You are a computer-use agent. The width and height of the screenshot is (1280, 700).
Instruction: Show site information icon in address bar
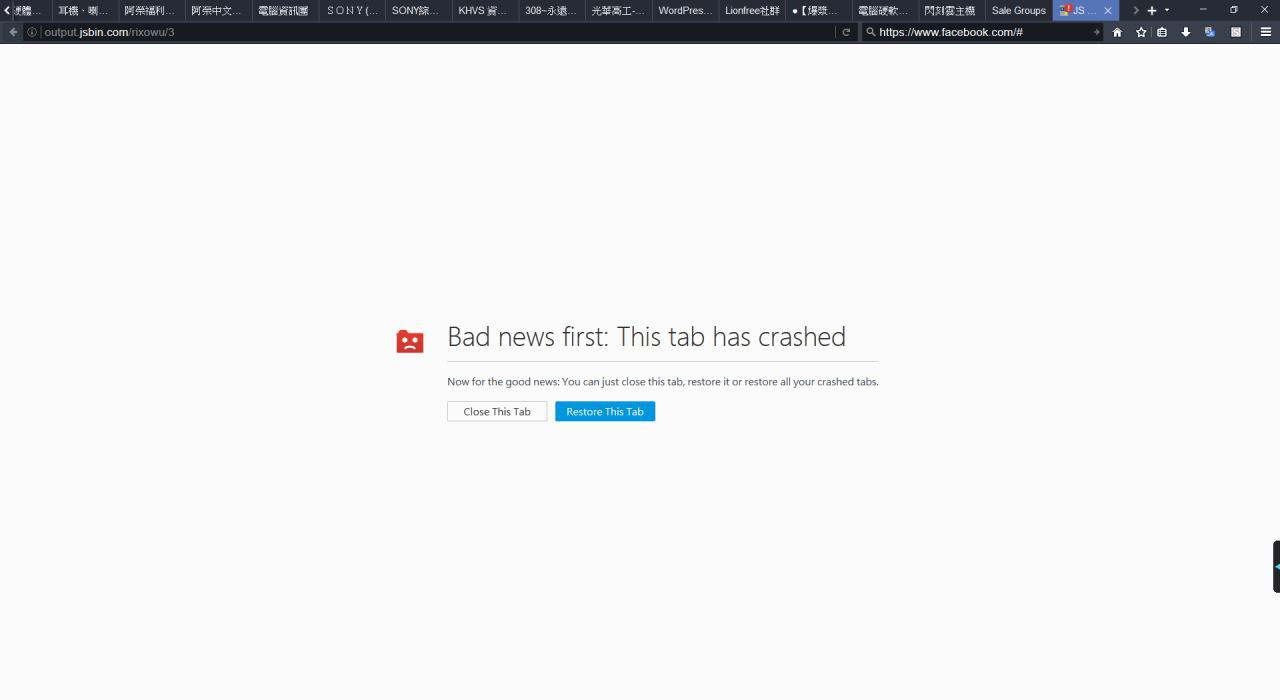pyautogui.click(x=32, y=32)
